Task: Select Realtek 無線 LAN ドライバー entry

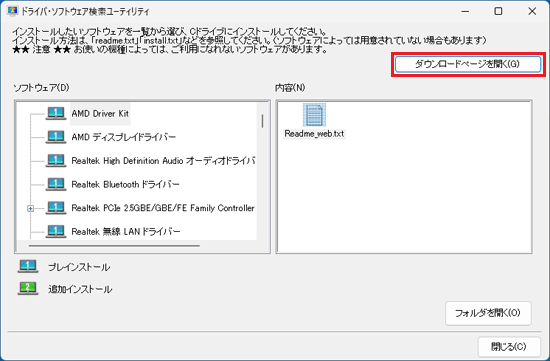Action: [x=126, y=232]
